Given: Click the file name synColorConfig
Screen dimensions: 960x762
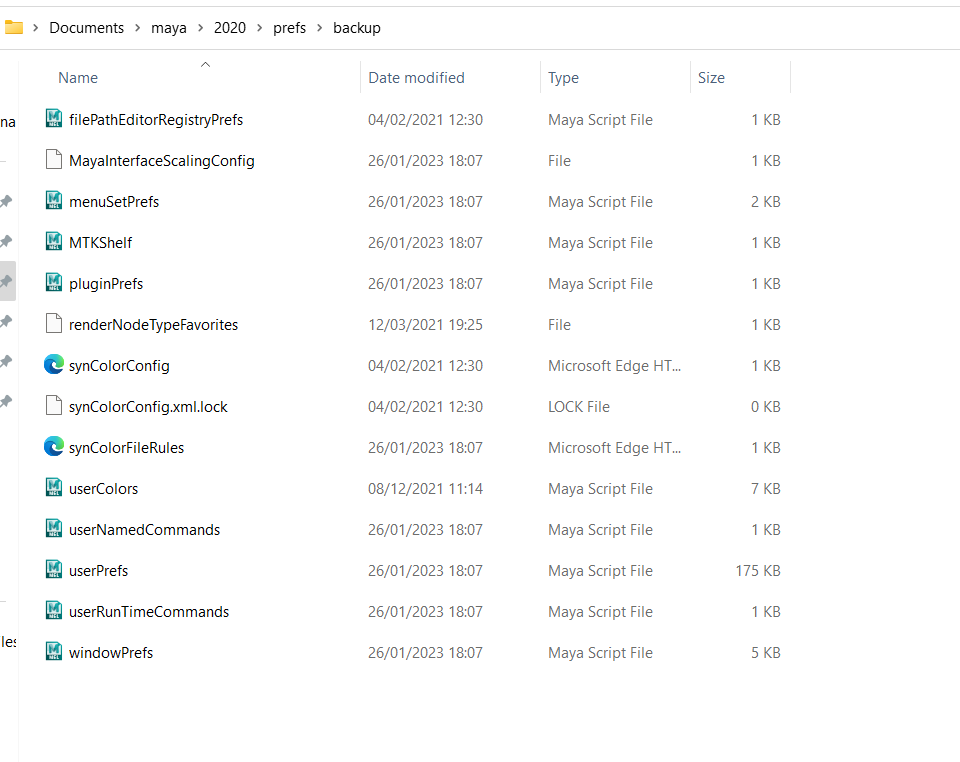Looking at the screenshot, I should pyautogui.click(x=119, y=366).
